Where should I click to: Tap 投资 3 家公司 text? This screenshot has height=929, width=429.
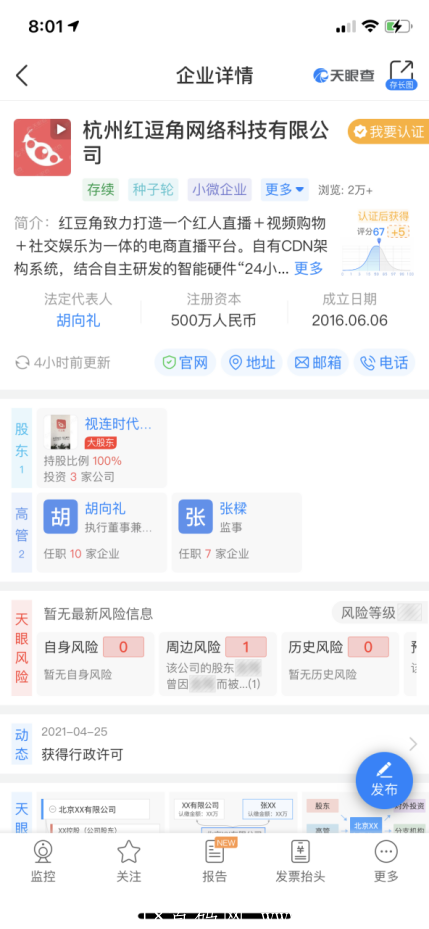[x=79, y=476]
